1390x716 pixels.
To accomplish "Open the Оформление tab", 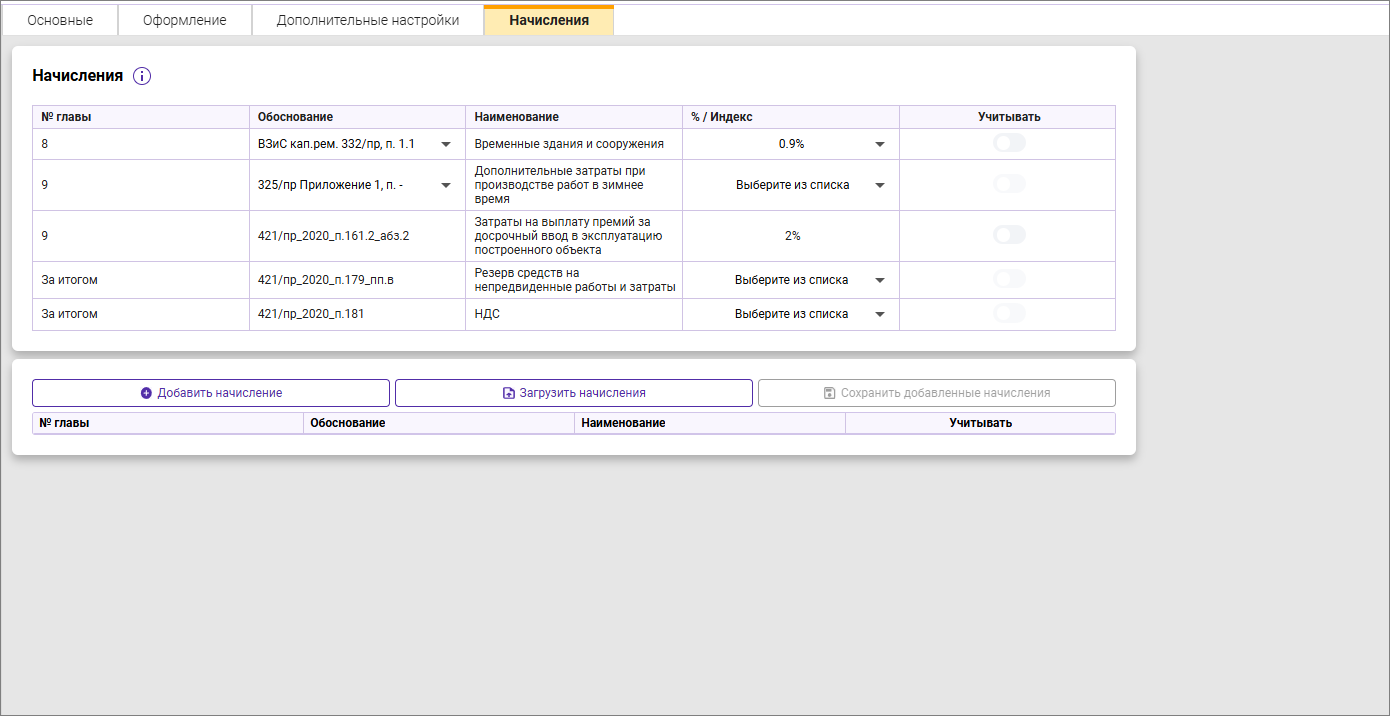I will click(184, 20).
